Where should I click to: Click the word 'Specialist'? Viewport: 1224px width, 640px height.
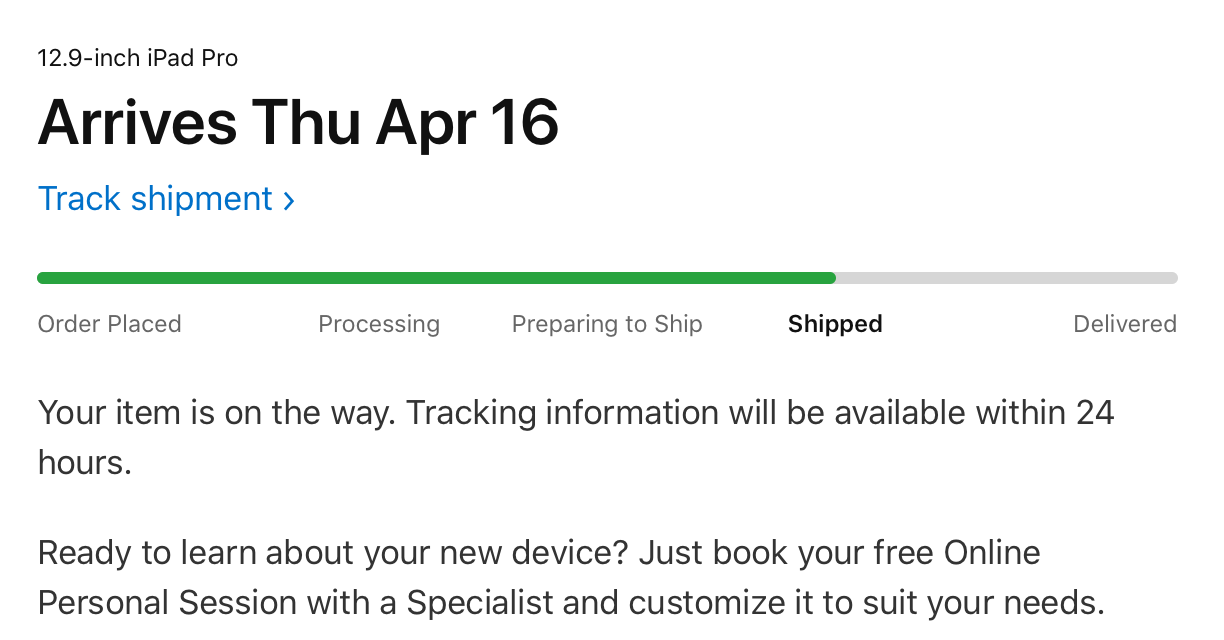479,603
